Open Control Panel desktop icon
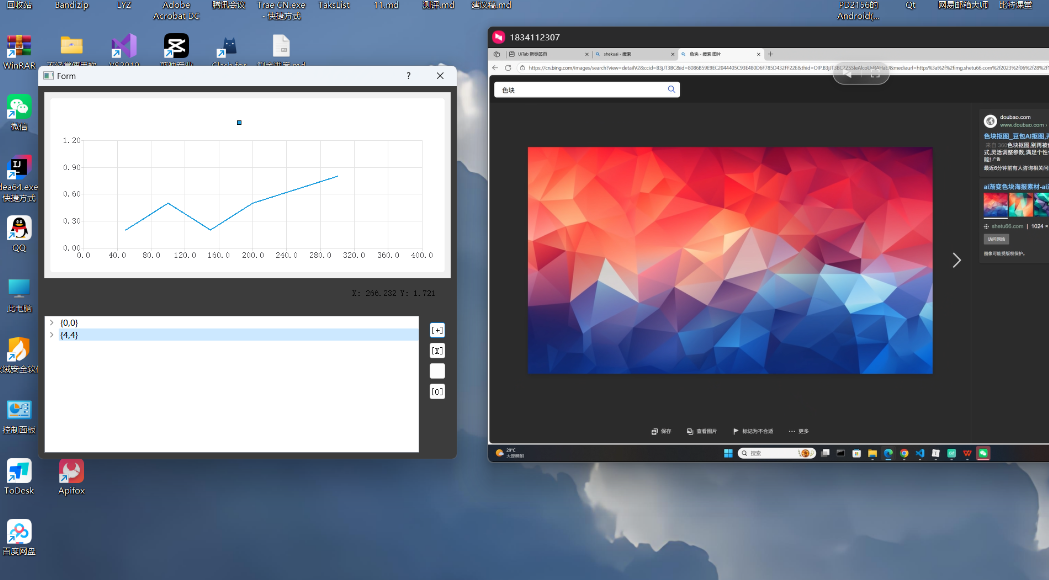This screenshot has width=1049, height=580. click(19, 416)
